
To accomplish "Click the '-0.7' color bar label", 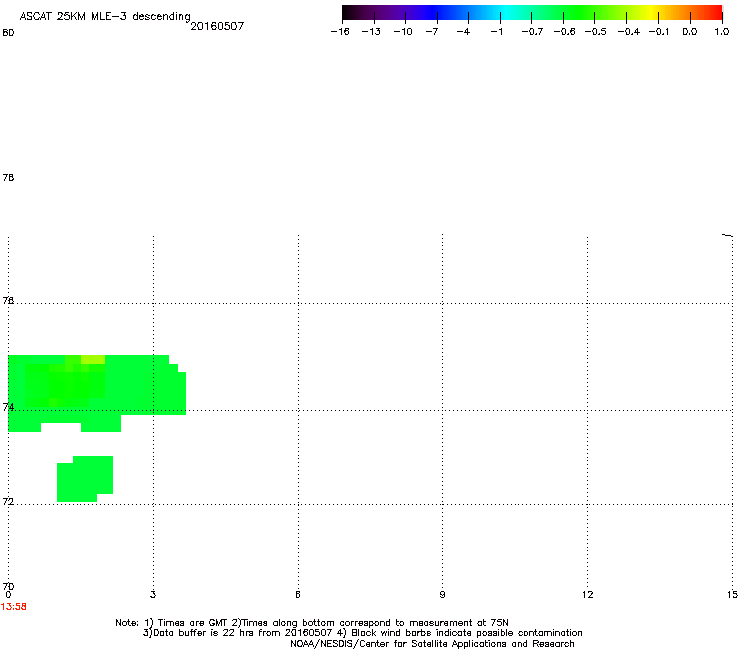I will (532, 32).
